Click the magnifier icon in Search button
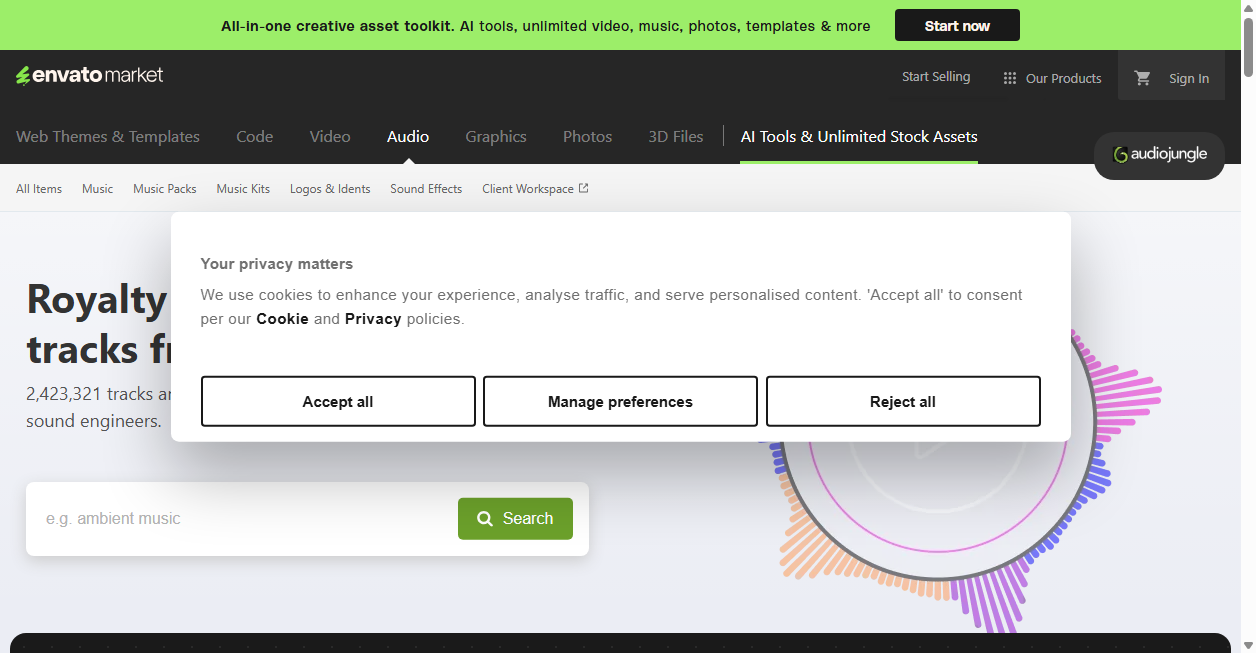 point(485,518)
